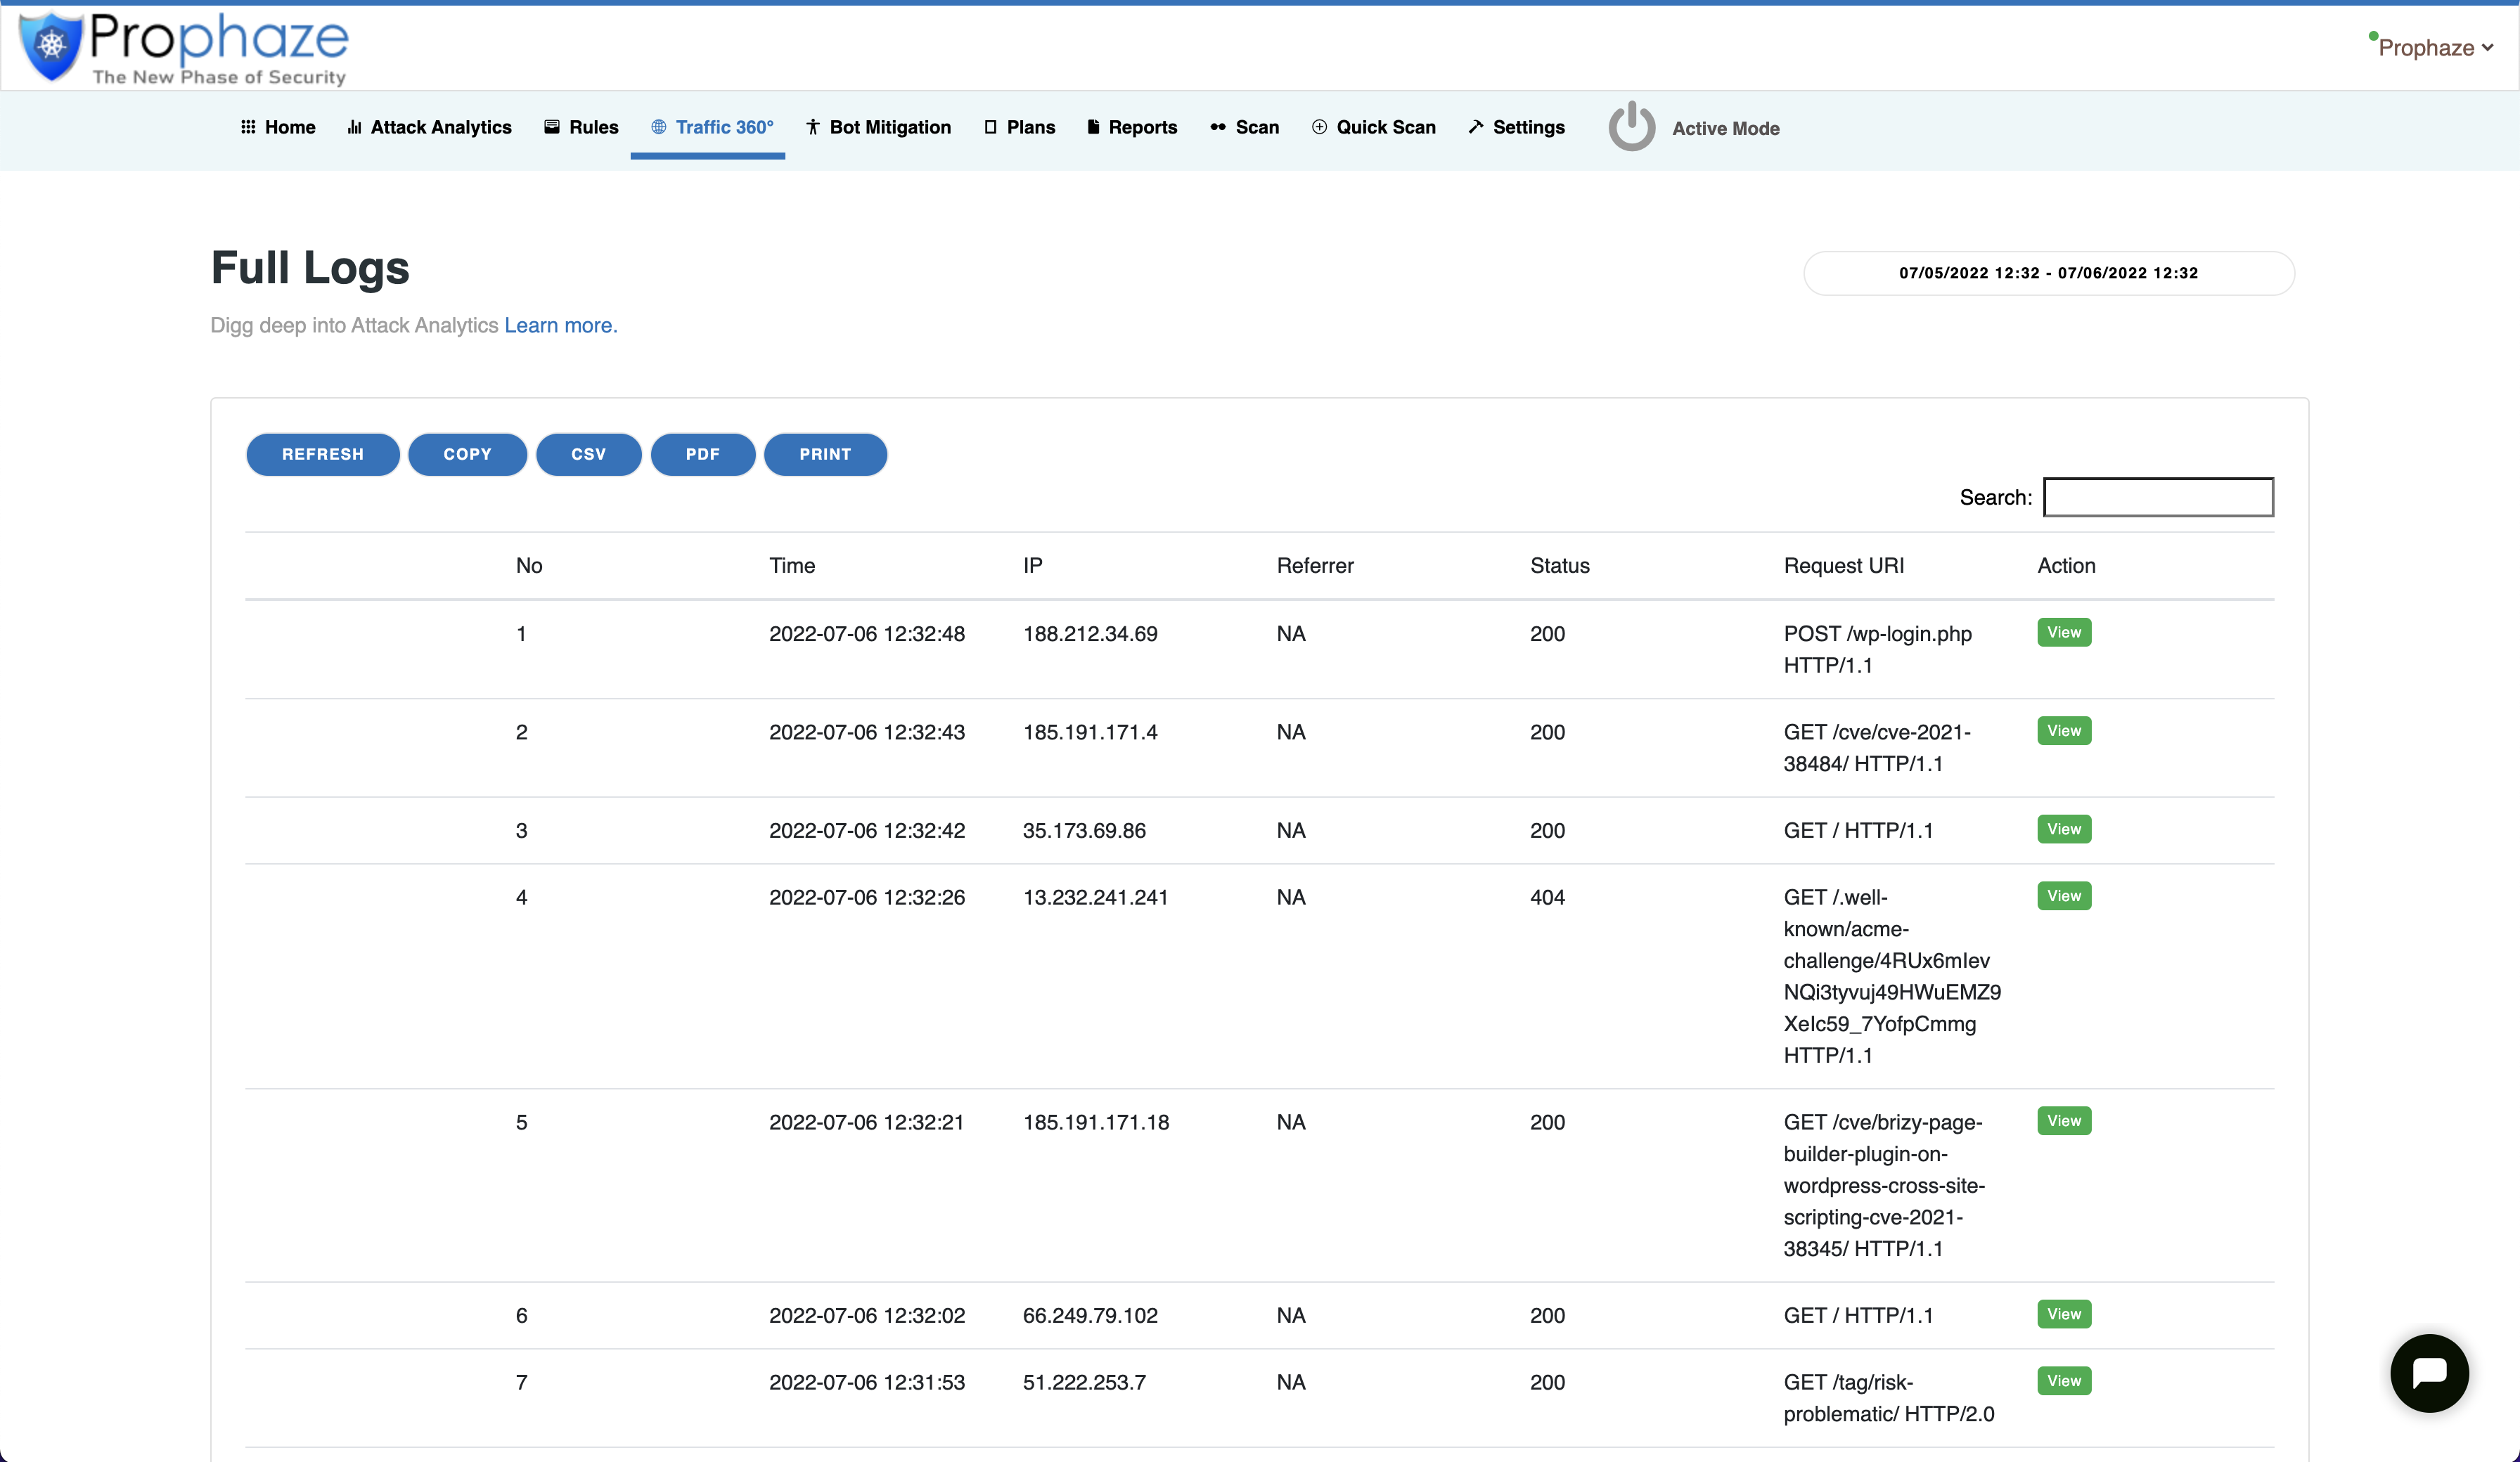Image resolution: width=2520 pixels, height=1462 pixels.
Task: Go to the Plans menu
Action: click(x=1030, y=127)
